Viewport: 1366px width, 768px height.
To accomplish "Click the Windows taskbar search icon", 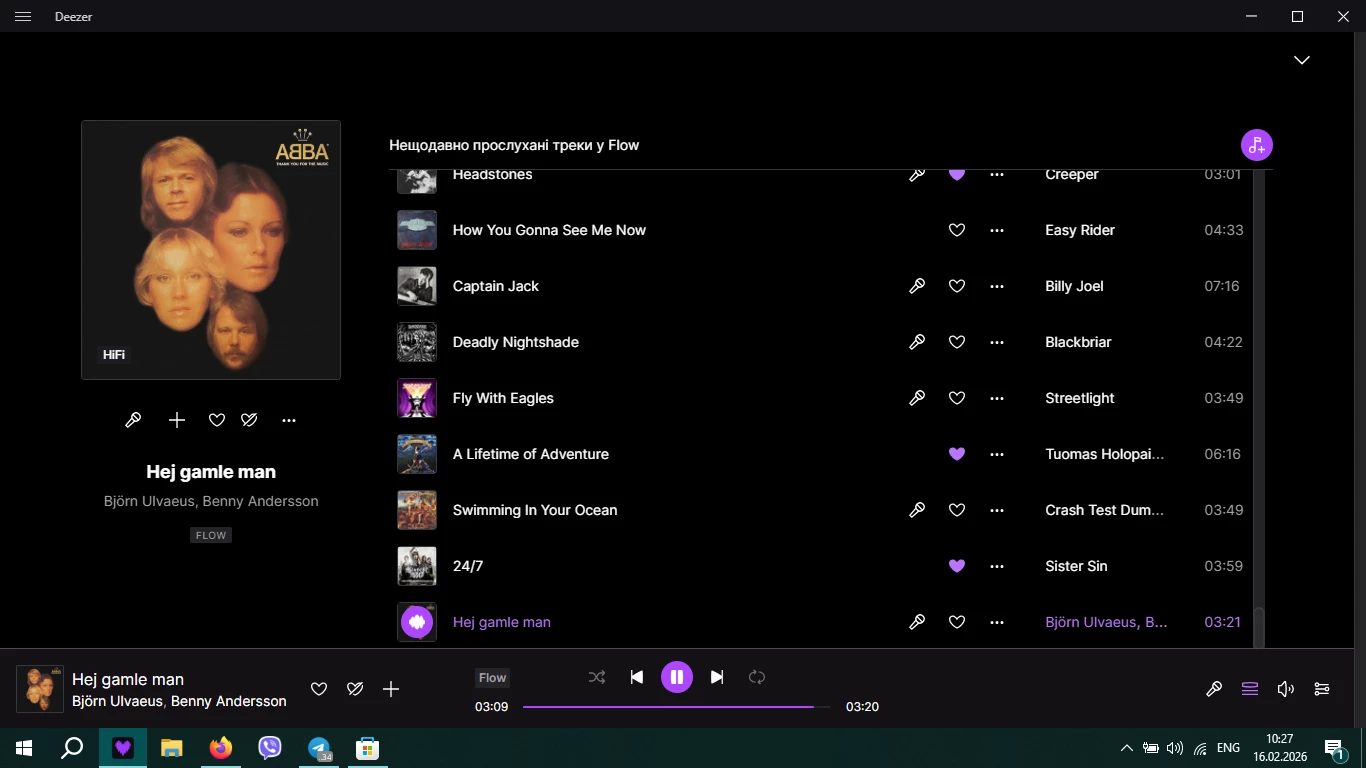I will coord(72,748).
